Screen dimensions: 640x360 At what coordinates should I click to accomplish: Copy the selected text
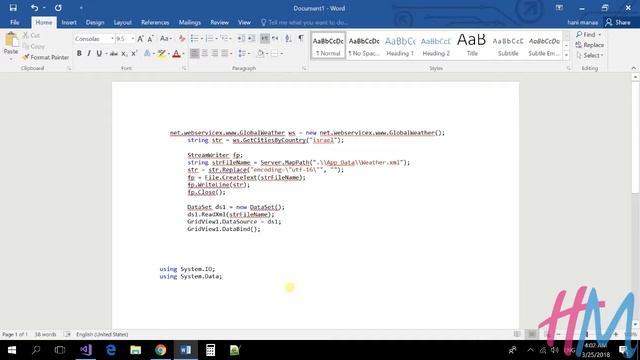tap(33, 47)
